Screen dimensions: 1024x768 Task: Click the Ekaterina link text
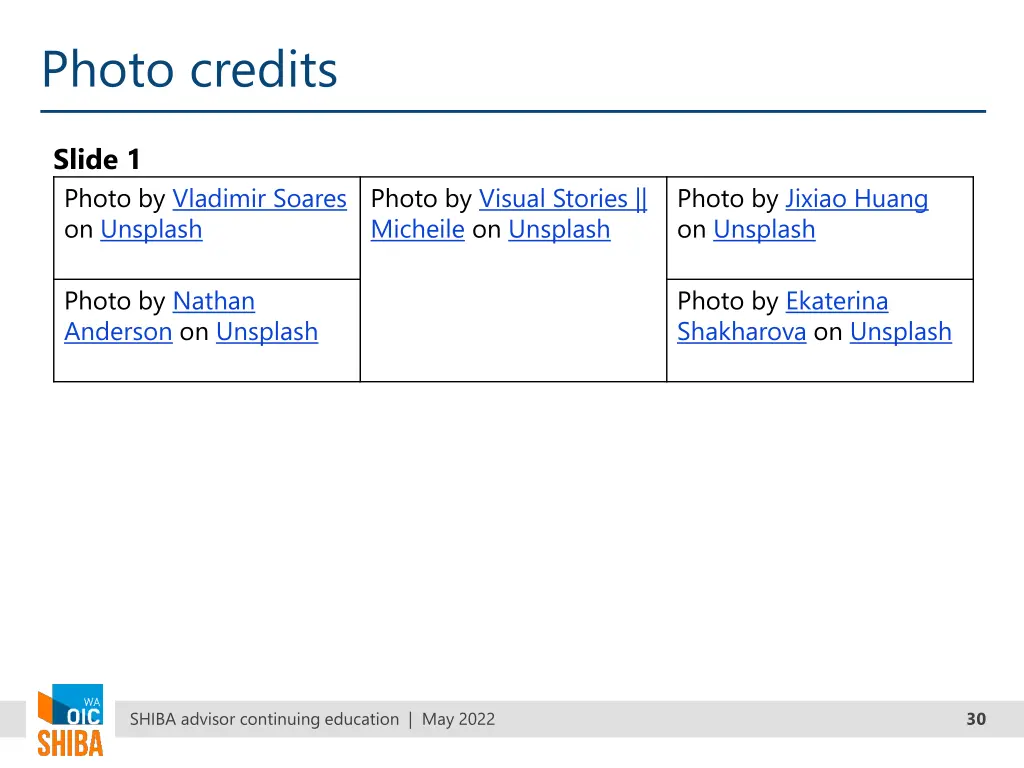tap(837, 301)
